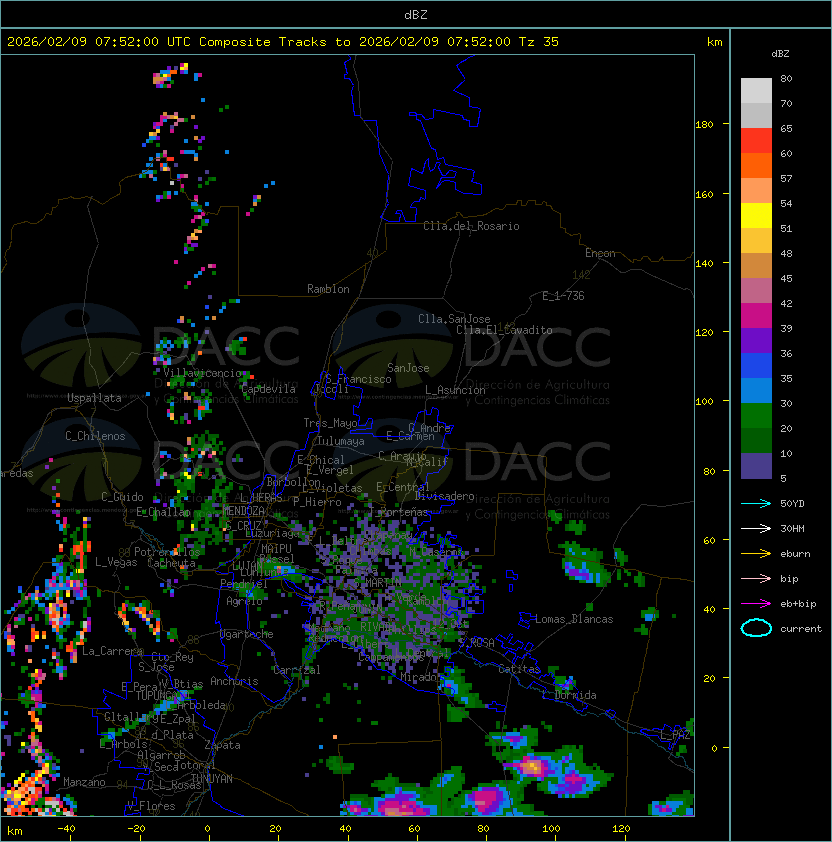Click the 'Clla.SanJose' map label

(454, 319)
